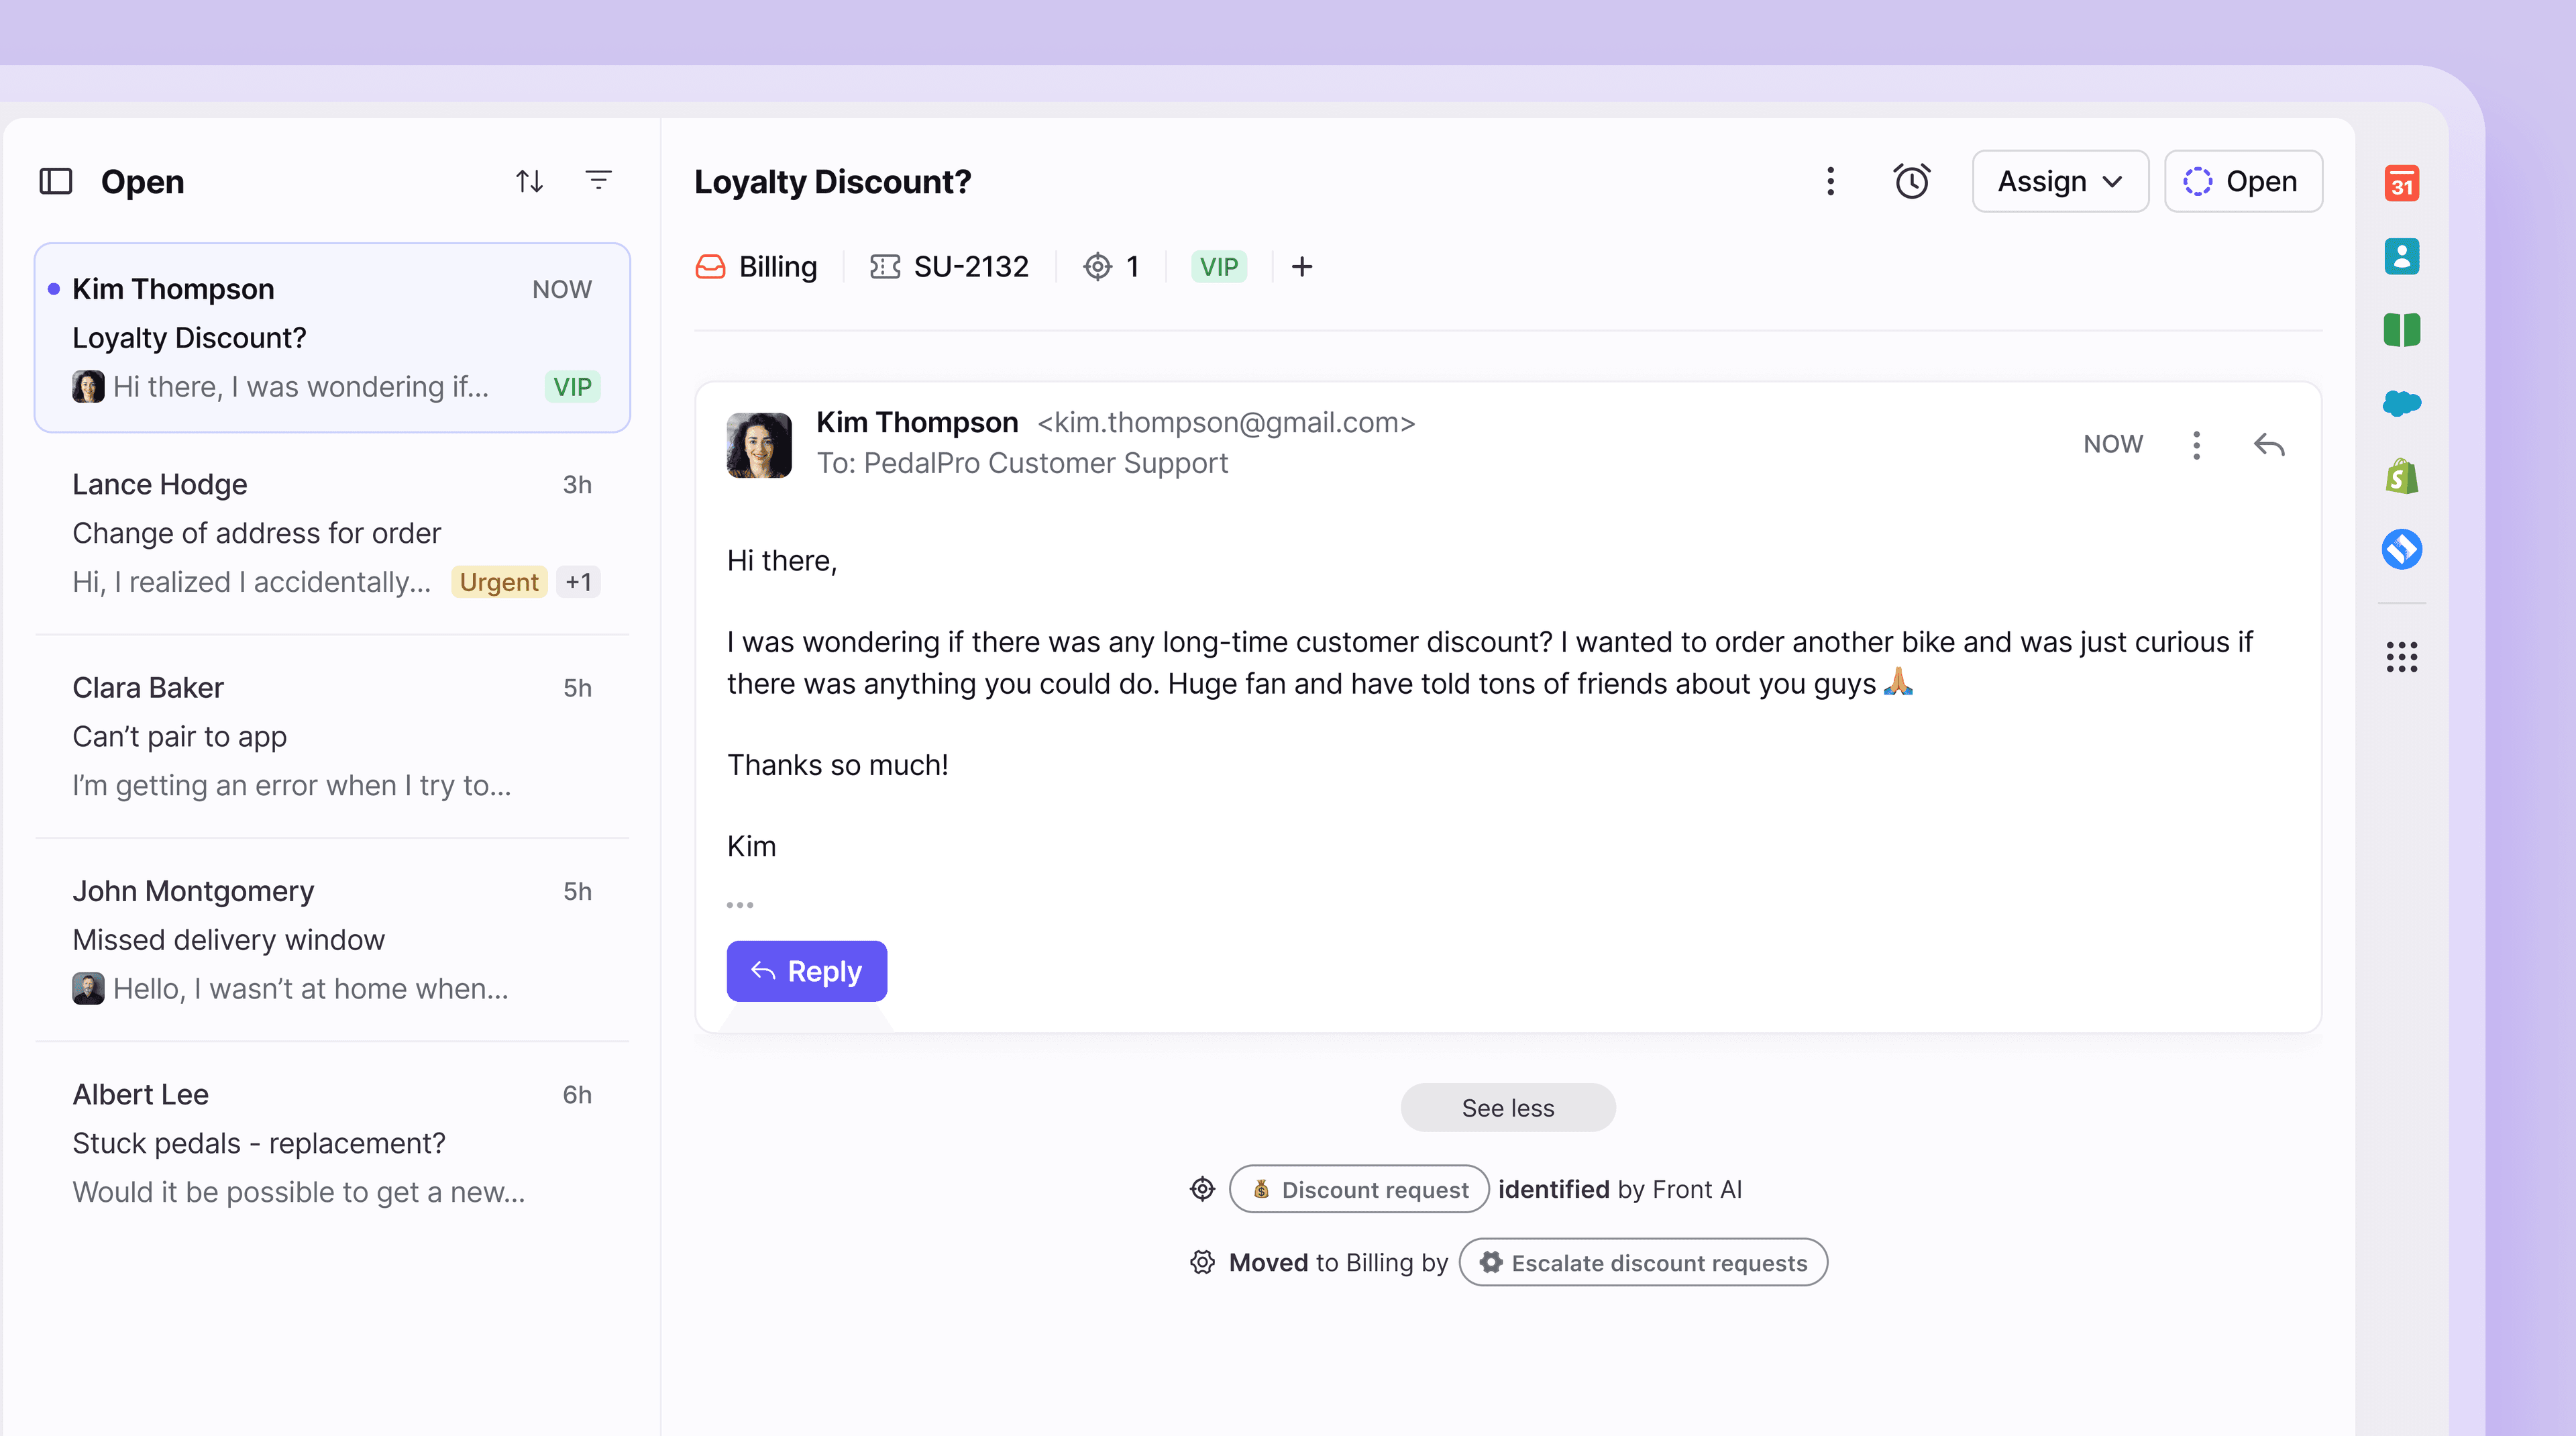Snooze the conversation with the clock icon
Screen dimensions: 2576x1436
(1911, 181)
